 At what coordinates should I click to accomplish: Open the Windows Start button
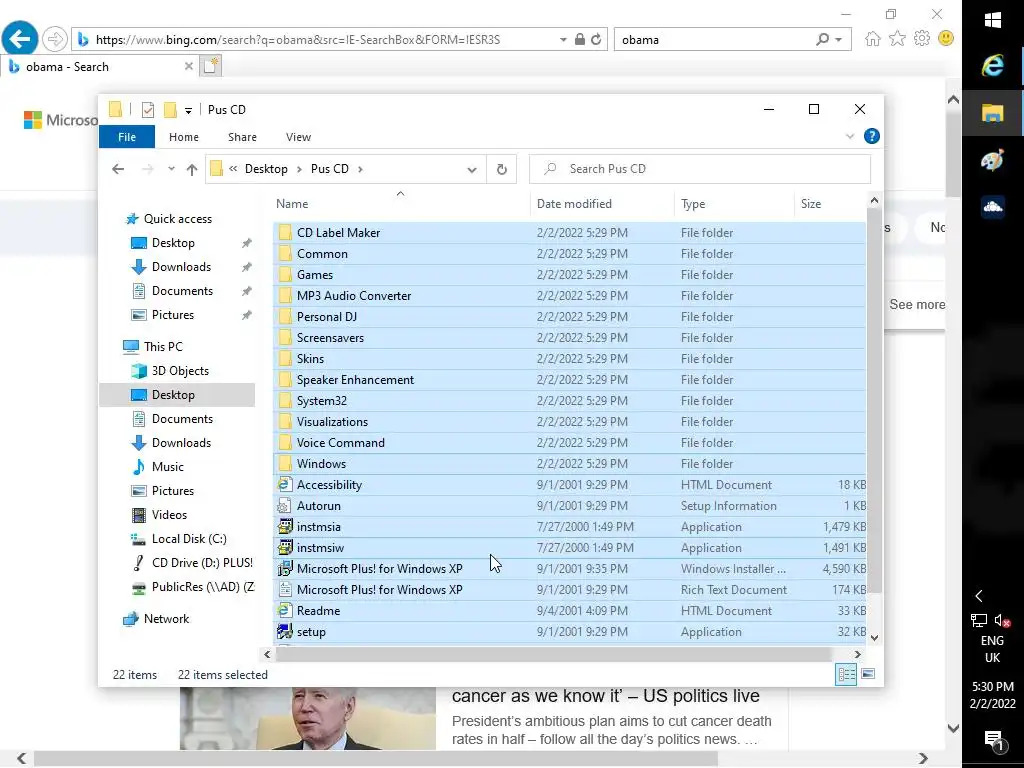(993, 20)
